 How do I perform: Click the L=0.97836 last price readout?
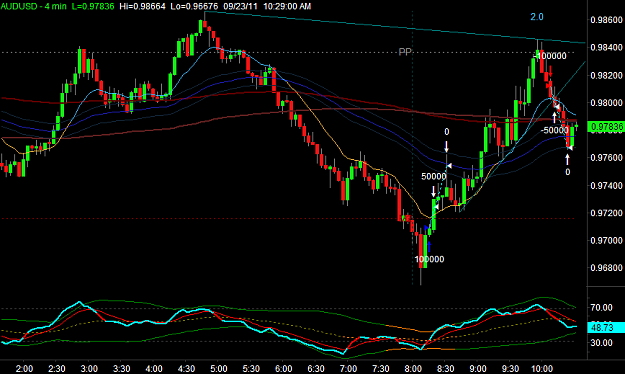(x=93, y=6)
